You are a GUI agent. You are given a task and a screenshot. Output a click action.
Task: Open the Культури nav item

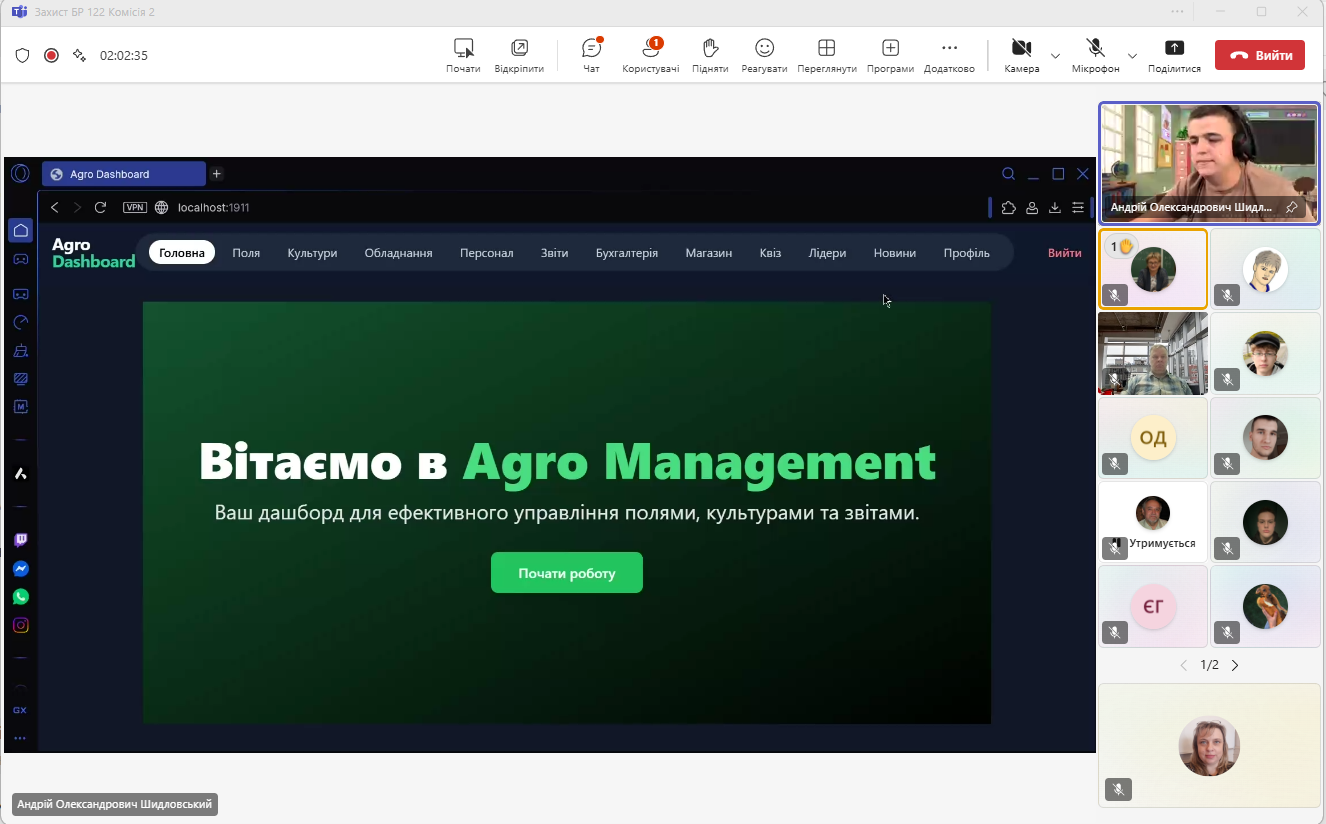(312, 253)
